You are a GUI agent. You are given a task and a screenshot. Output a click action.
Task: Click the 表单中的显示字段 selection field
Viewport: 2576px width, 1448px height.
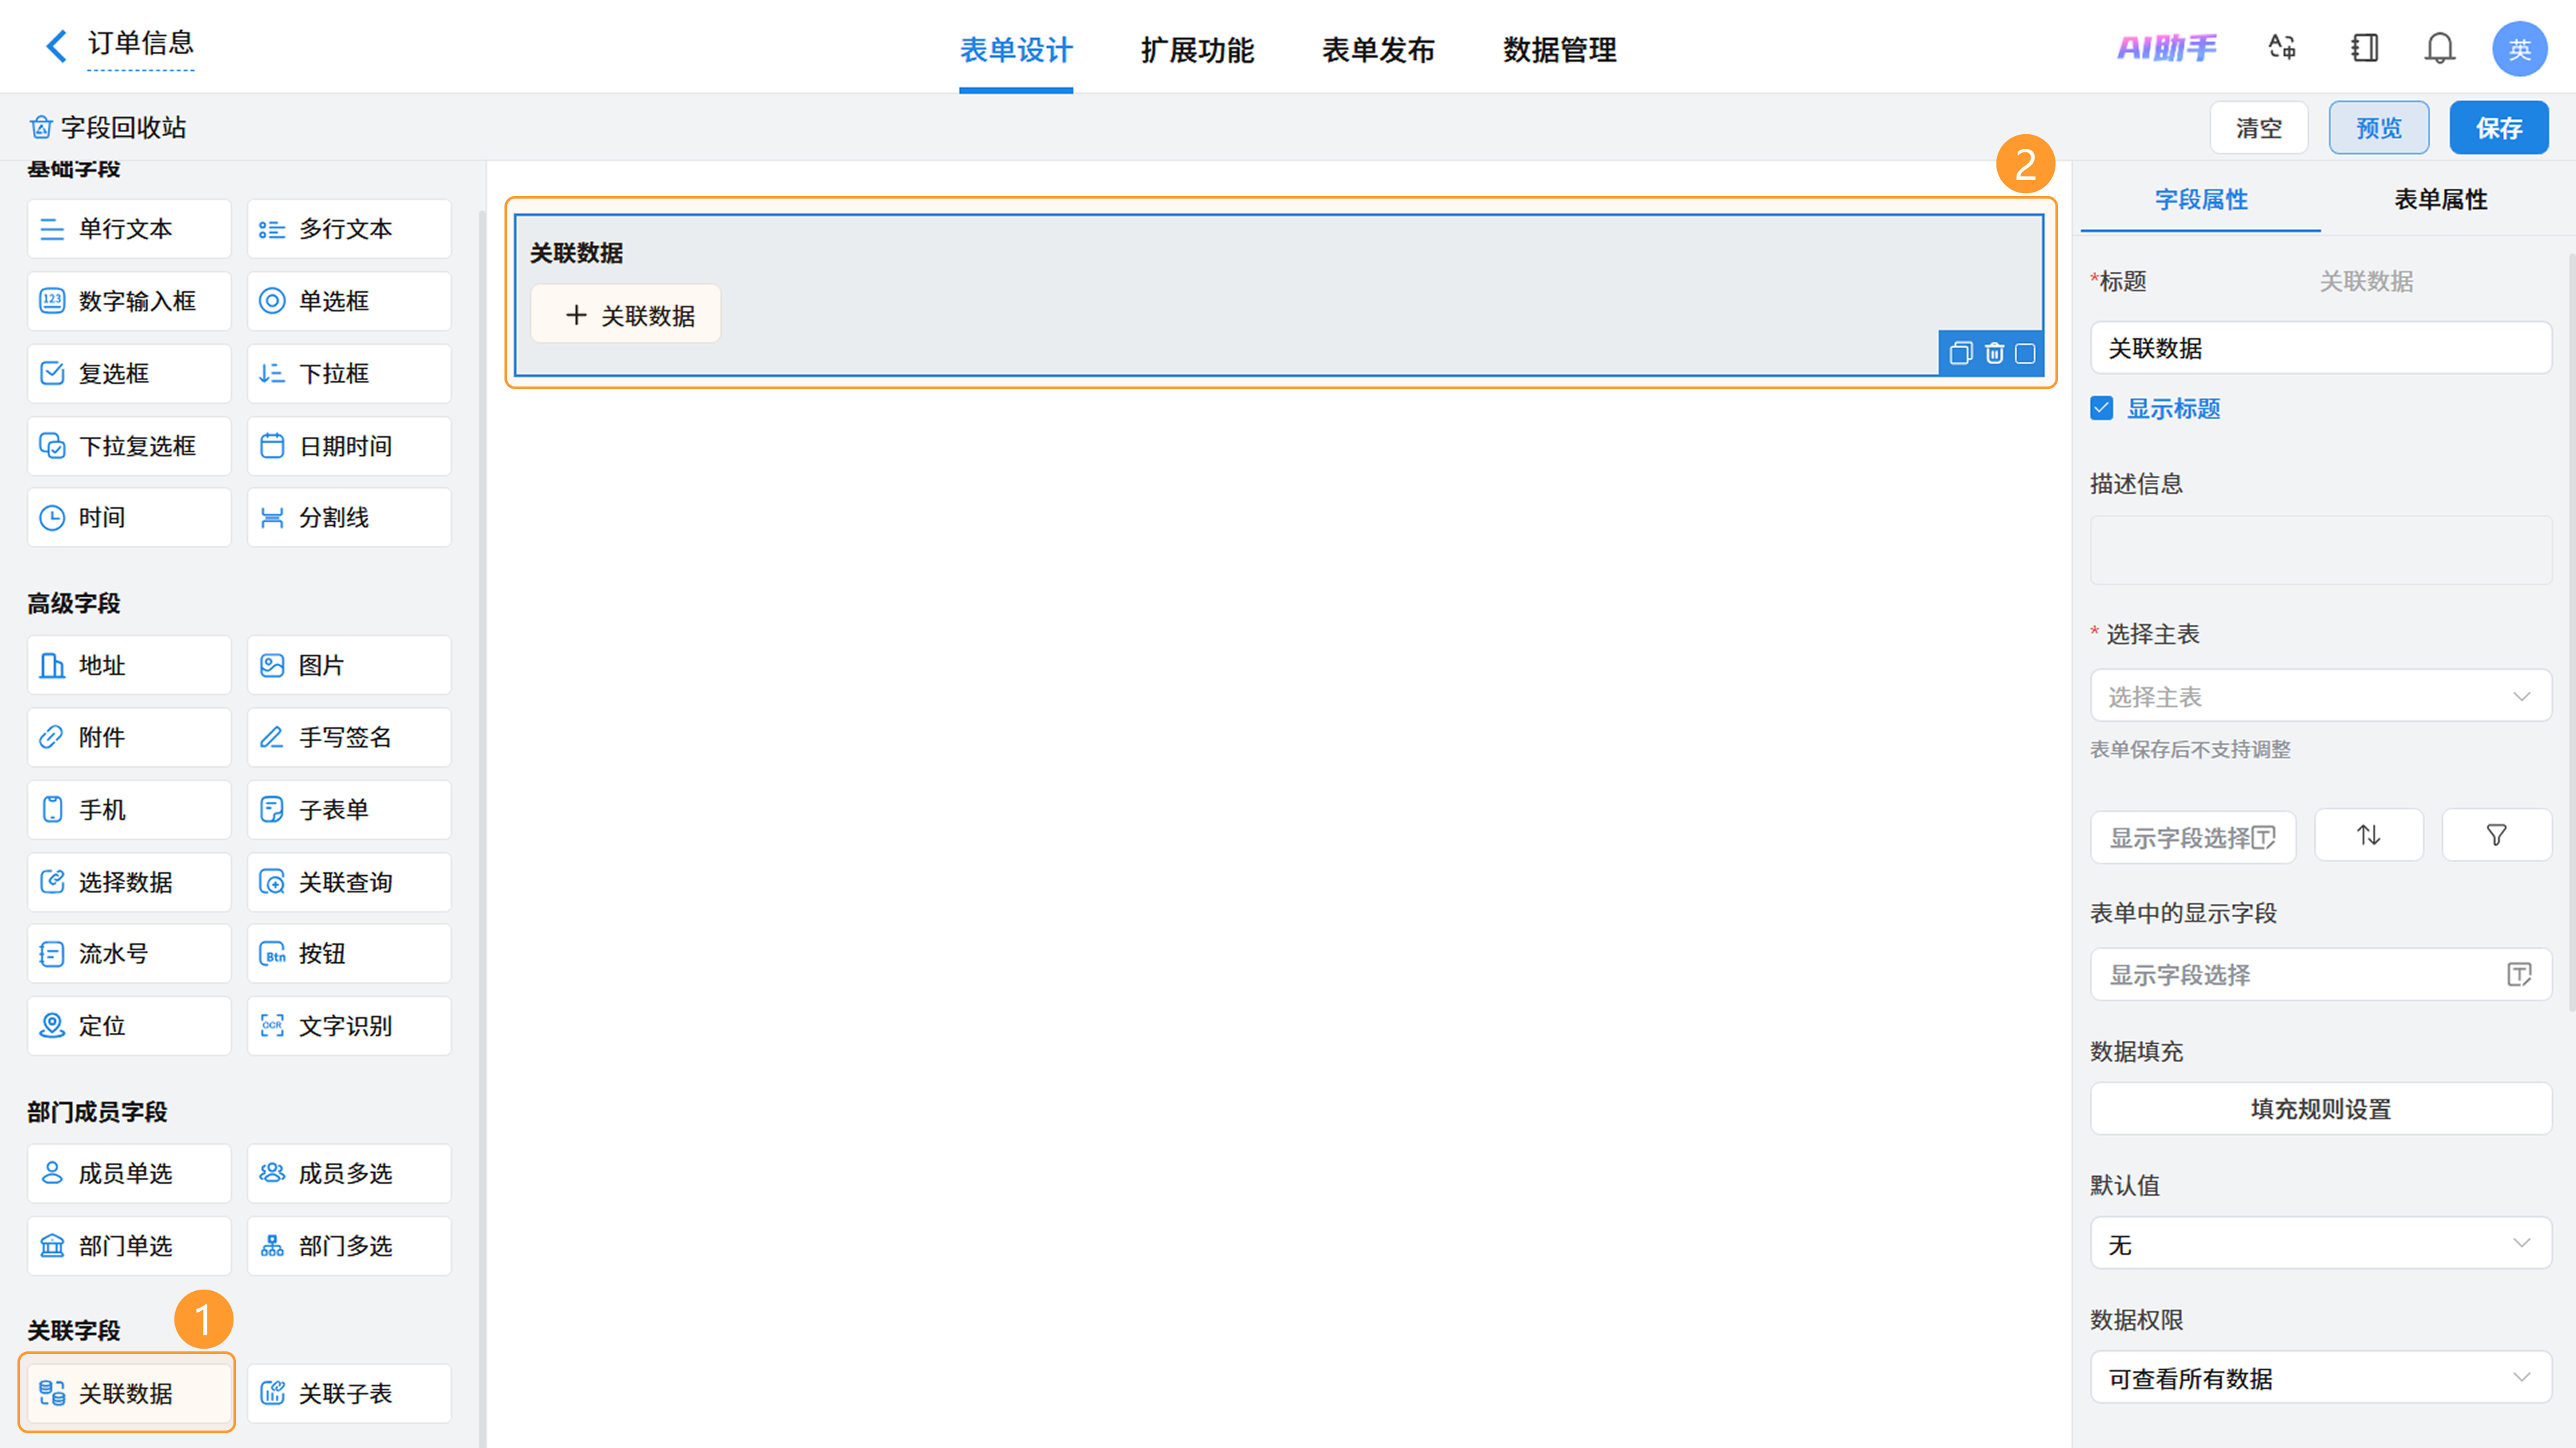2320,975
